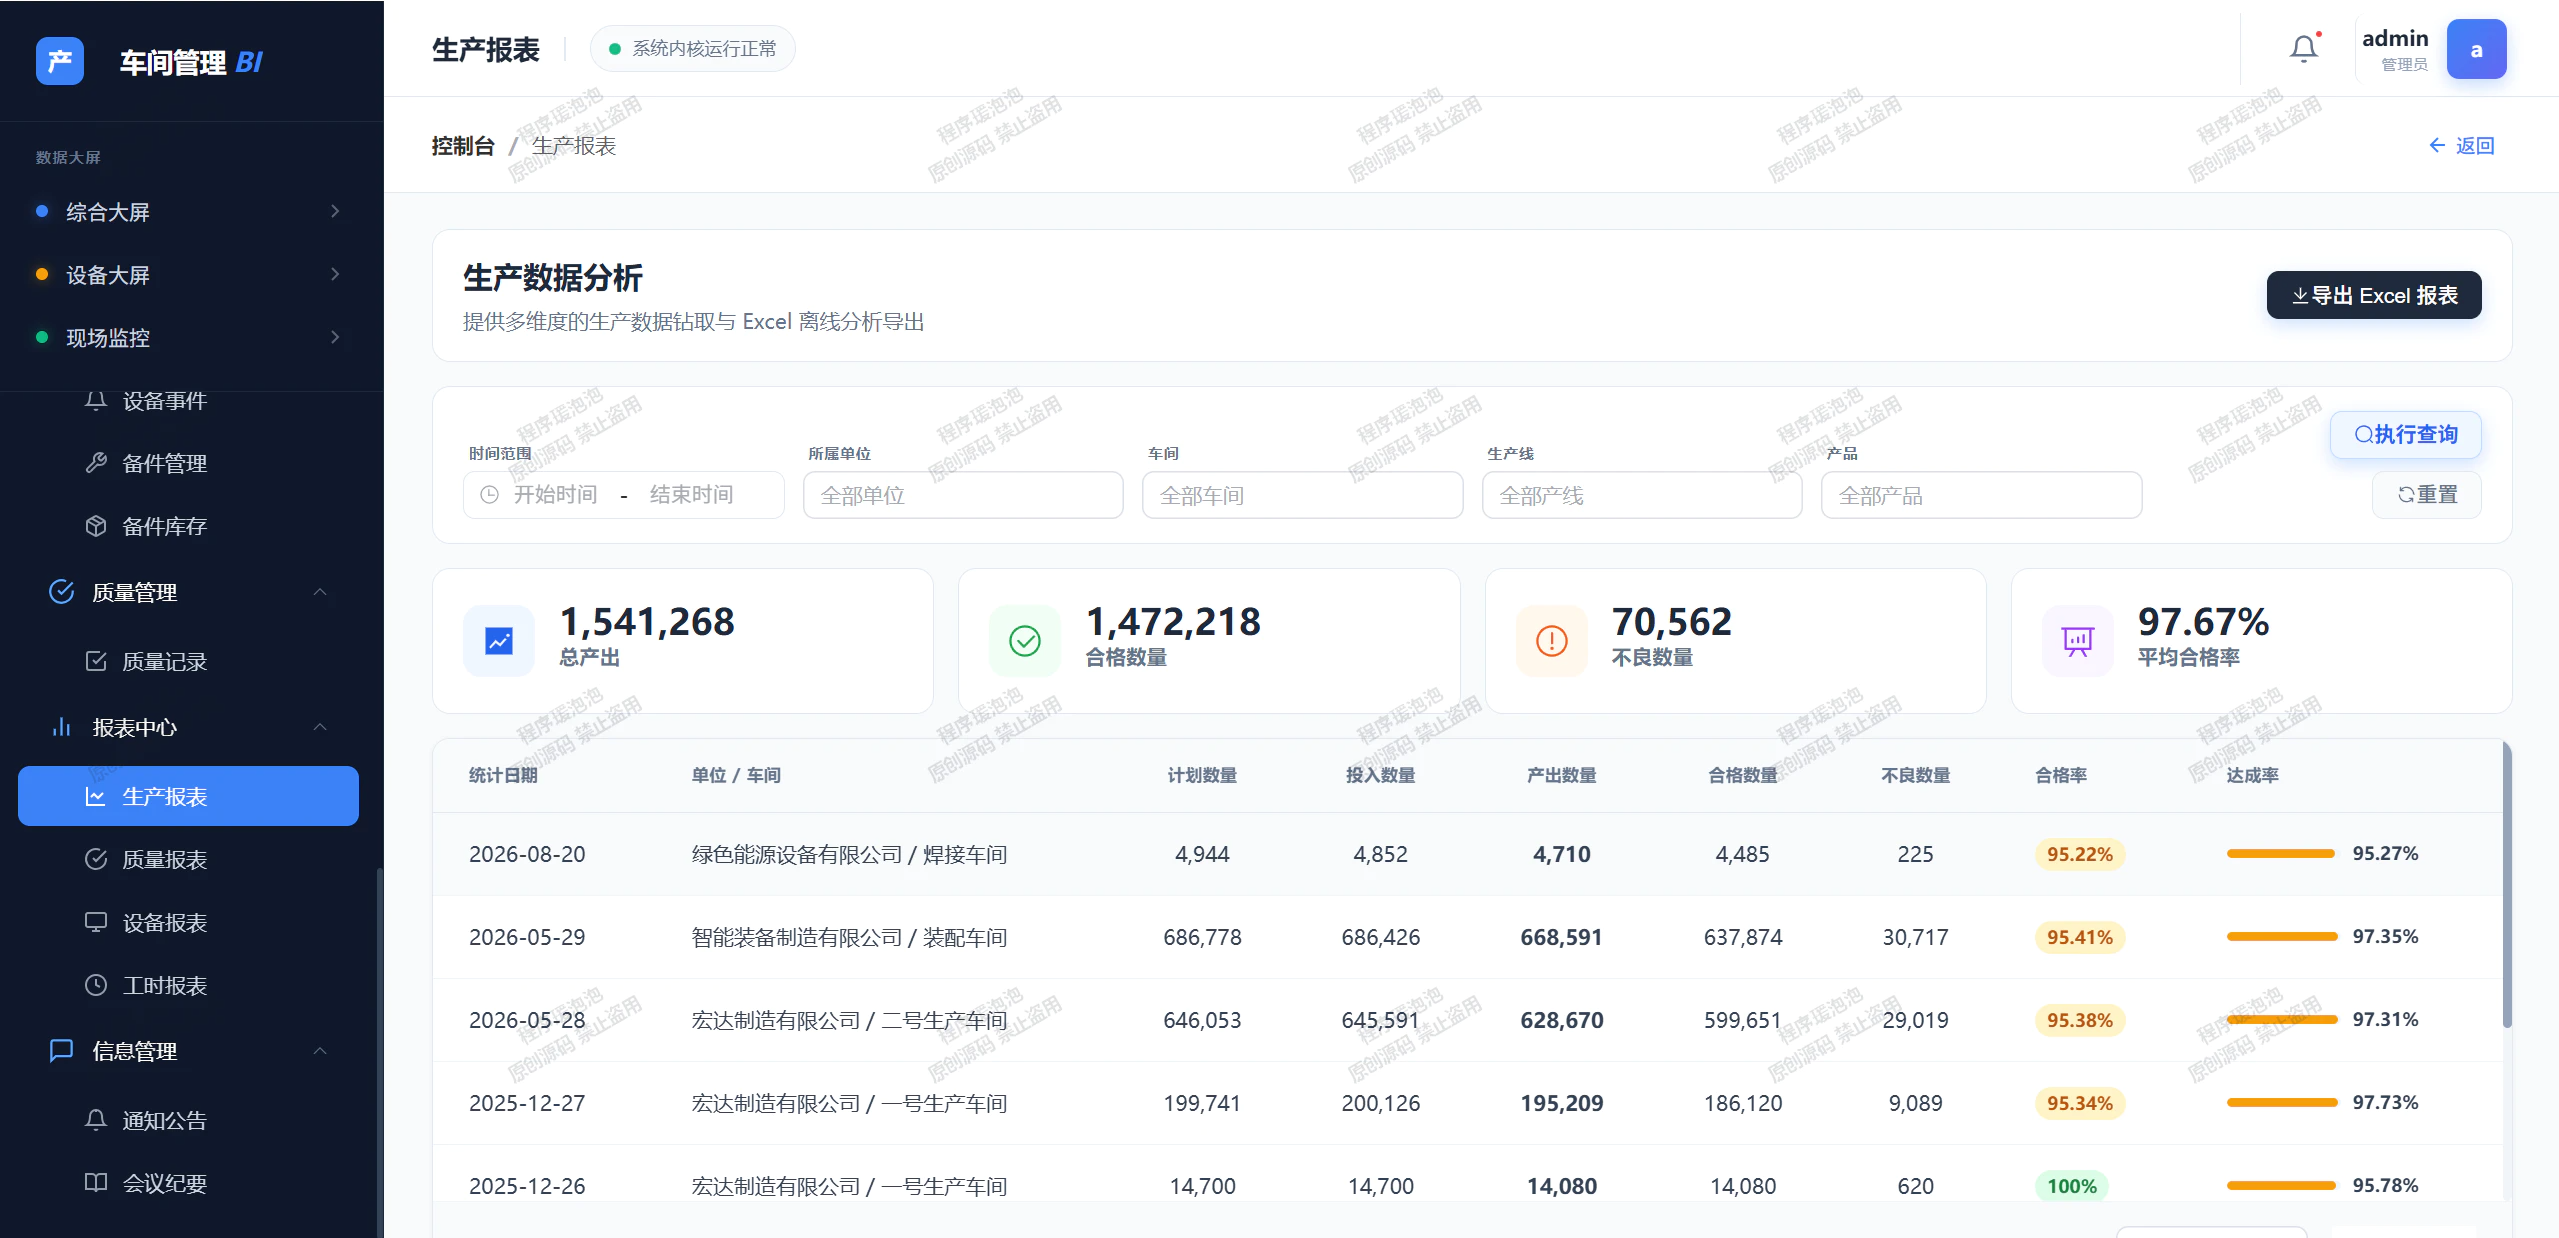Click the table vertical scrollbar
Image resolution: width=2559 pixels, height=1238 pixels.
pos(2506,885)
